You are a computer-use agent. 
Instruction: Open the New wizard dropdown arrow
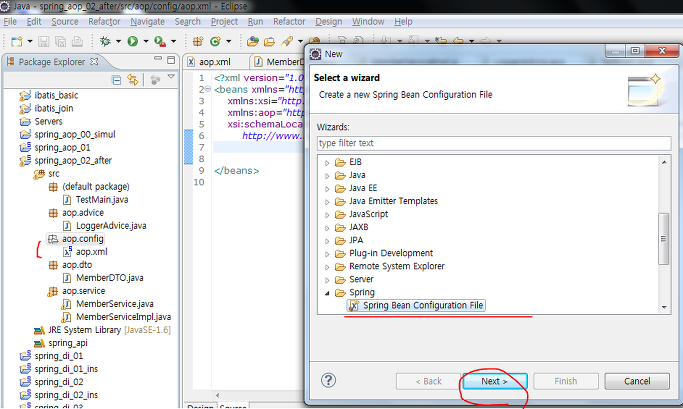pyautogui.click(x=30, y=41)
